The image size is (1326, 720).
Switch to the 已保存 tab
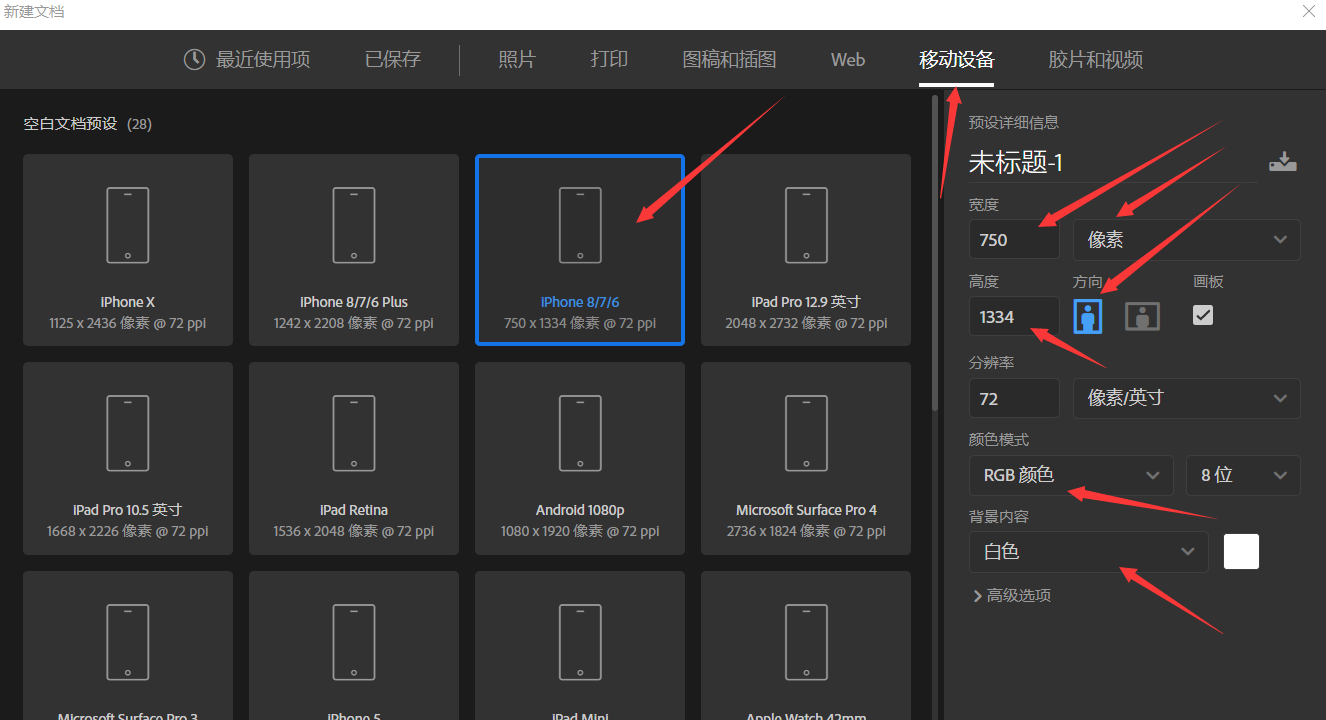click(393, 59)
